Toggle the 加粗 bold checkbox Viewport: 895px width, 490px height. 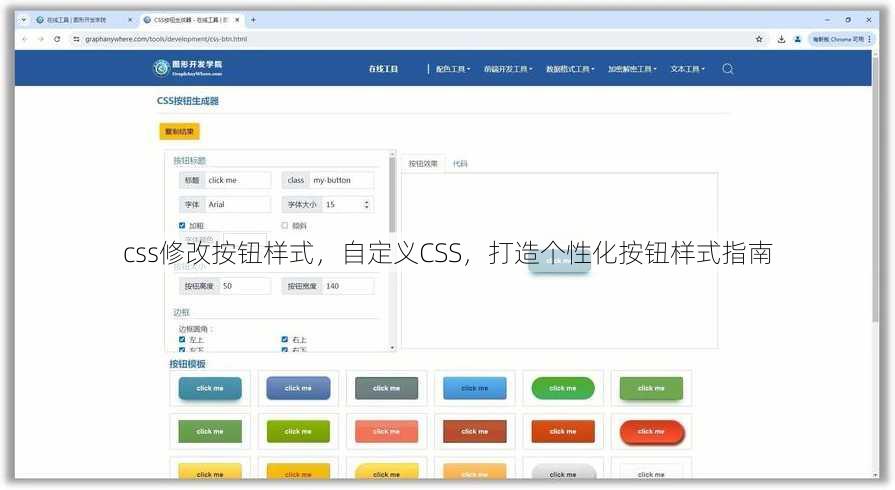click(182, 226)
